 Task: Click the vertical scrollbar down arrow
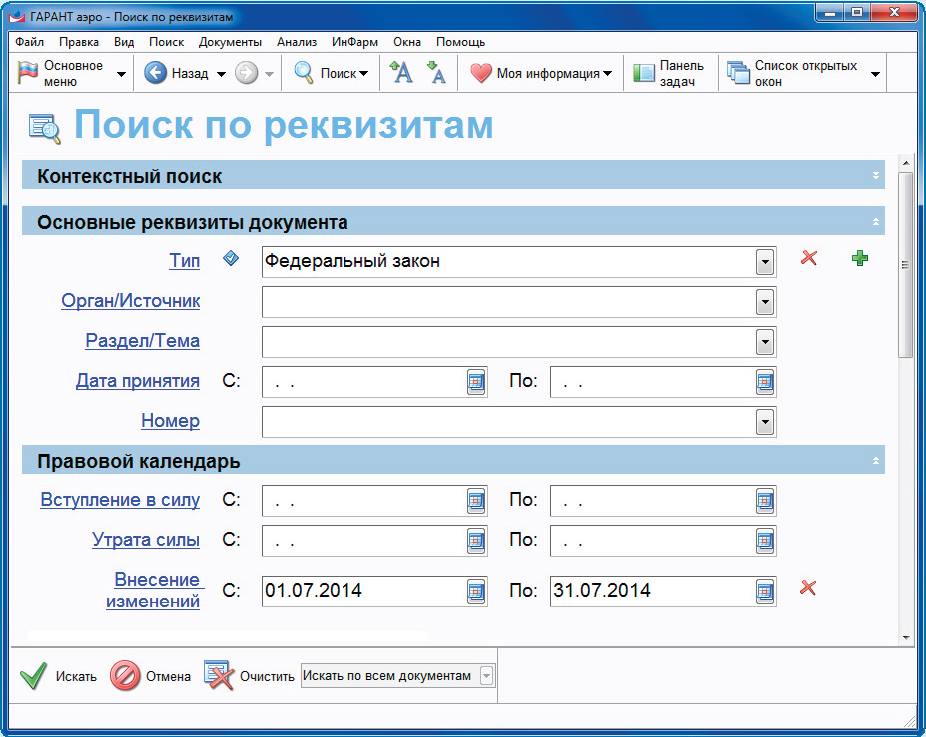coord(905,637)
